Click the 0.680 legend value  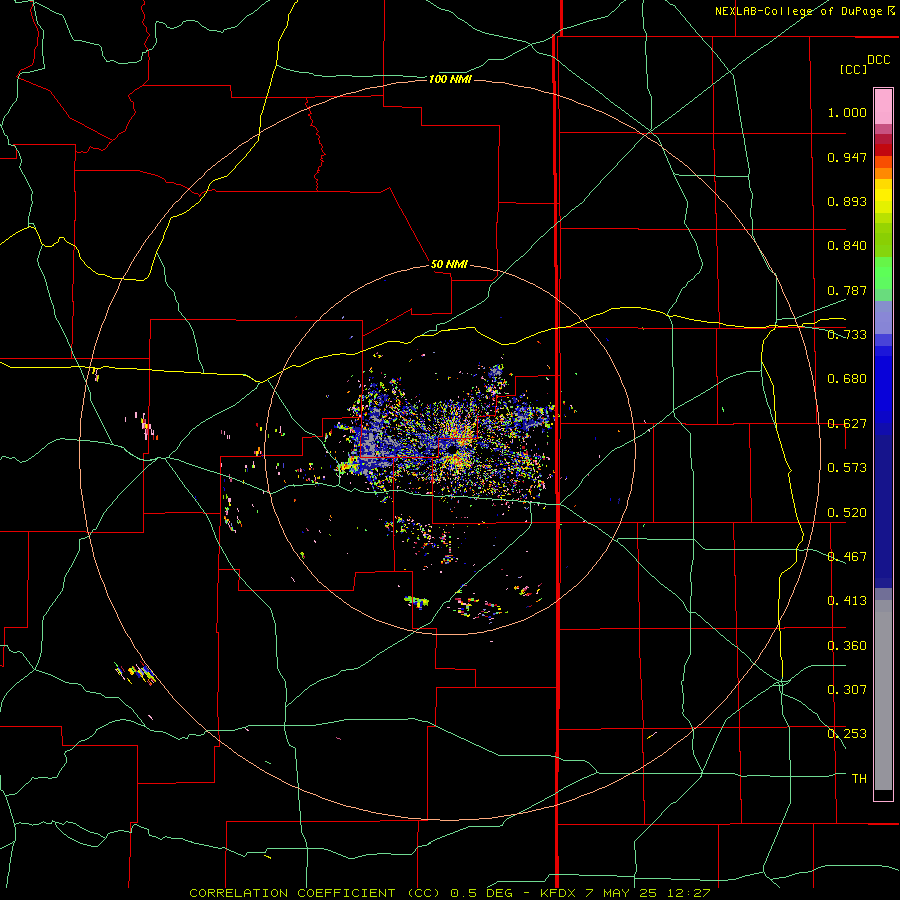[x=847, y=379]
